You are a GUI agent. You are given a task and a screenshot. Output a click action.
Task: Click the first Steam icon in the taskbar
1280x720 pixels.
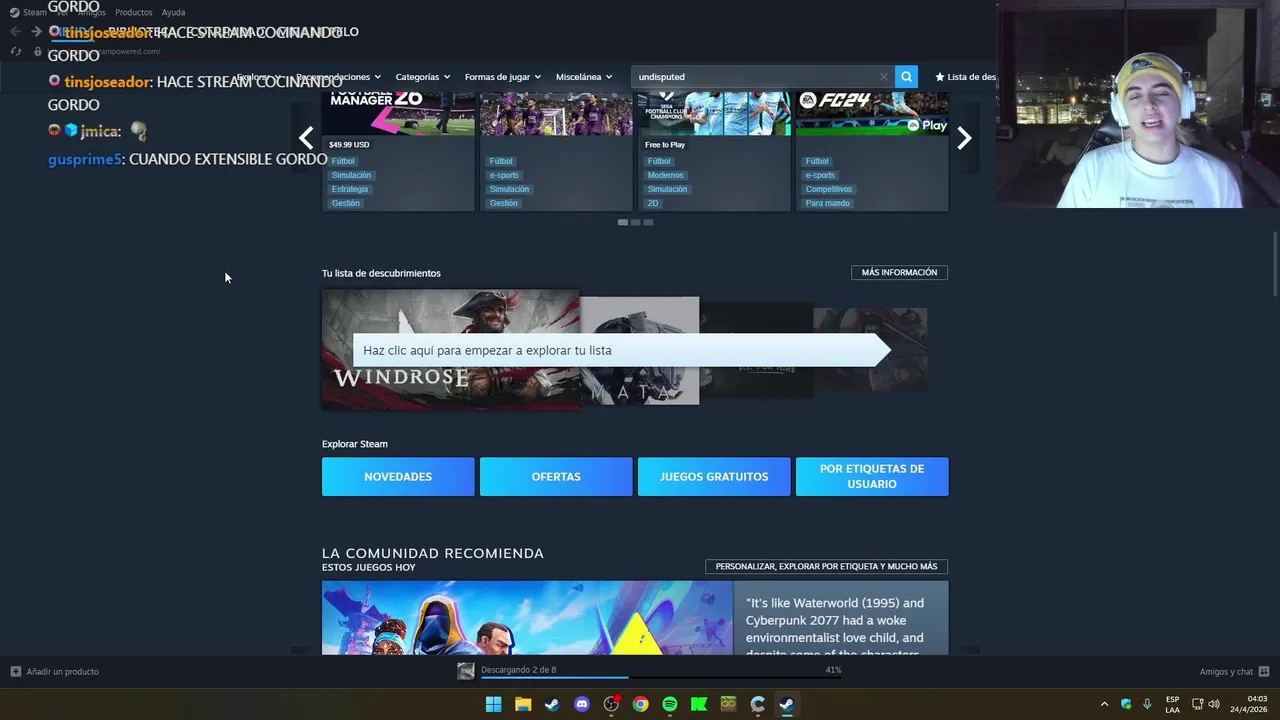(x=552, y=704)
